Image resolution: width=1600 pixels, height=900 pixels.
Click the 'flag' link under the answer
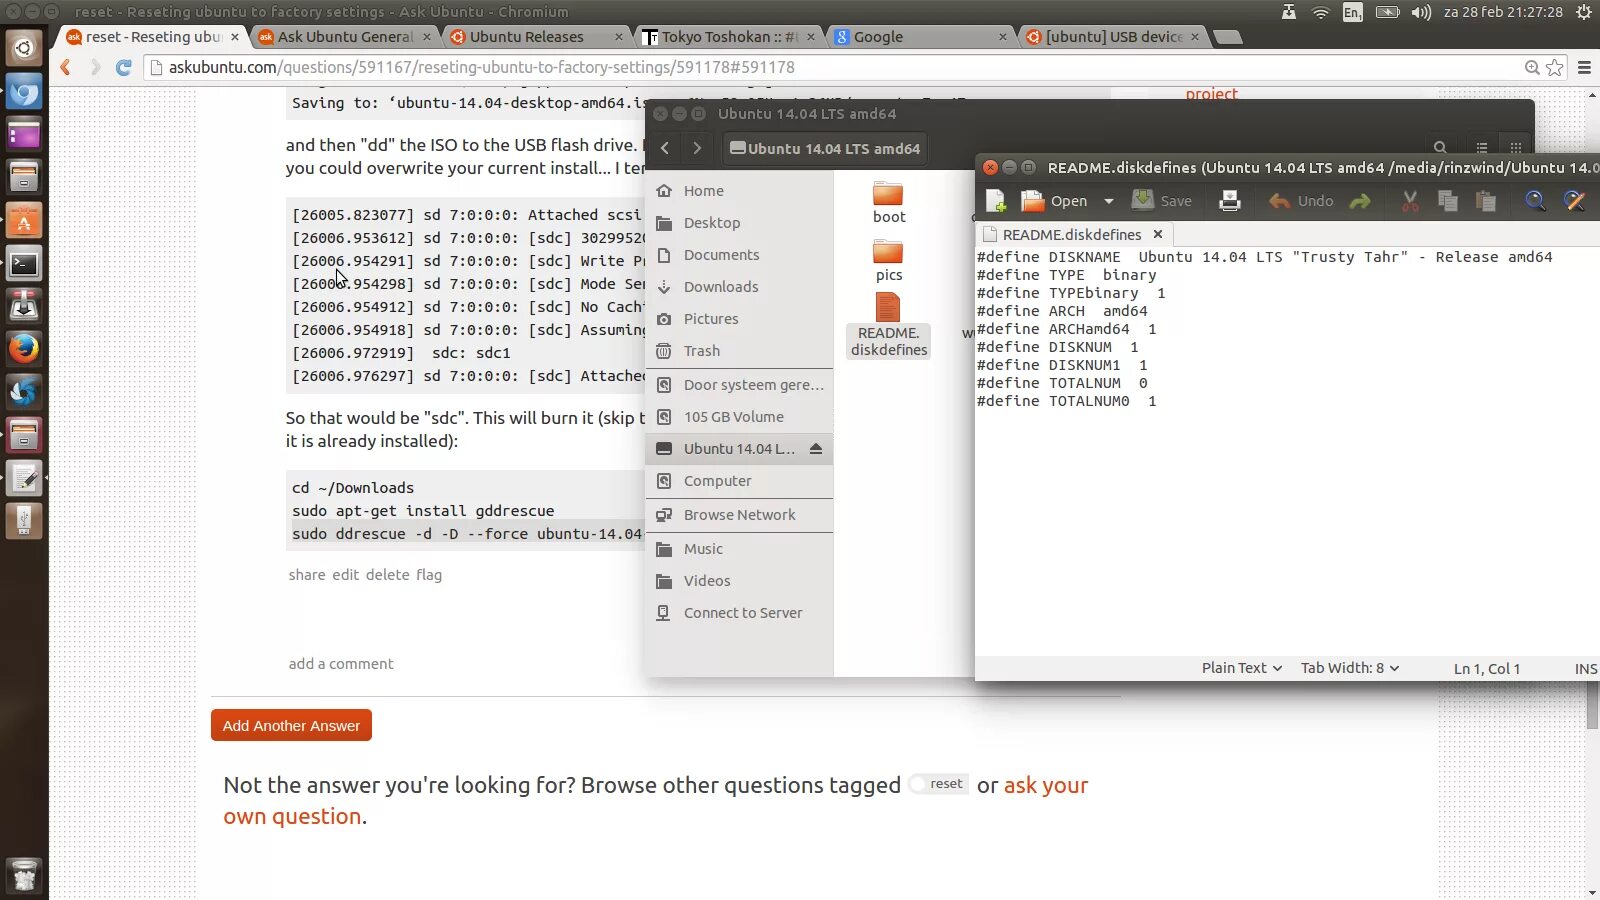pyautogui.click(x=429, y=575)
